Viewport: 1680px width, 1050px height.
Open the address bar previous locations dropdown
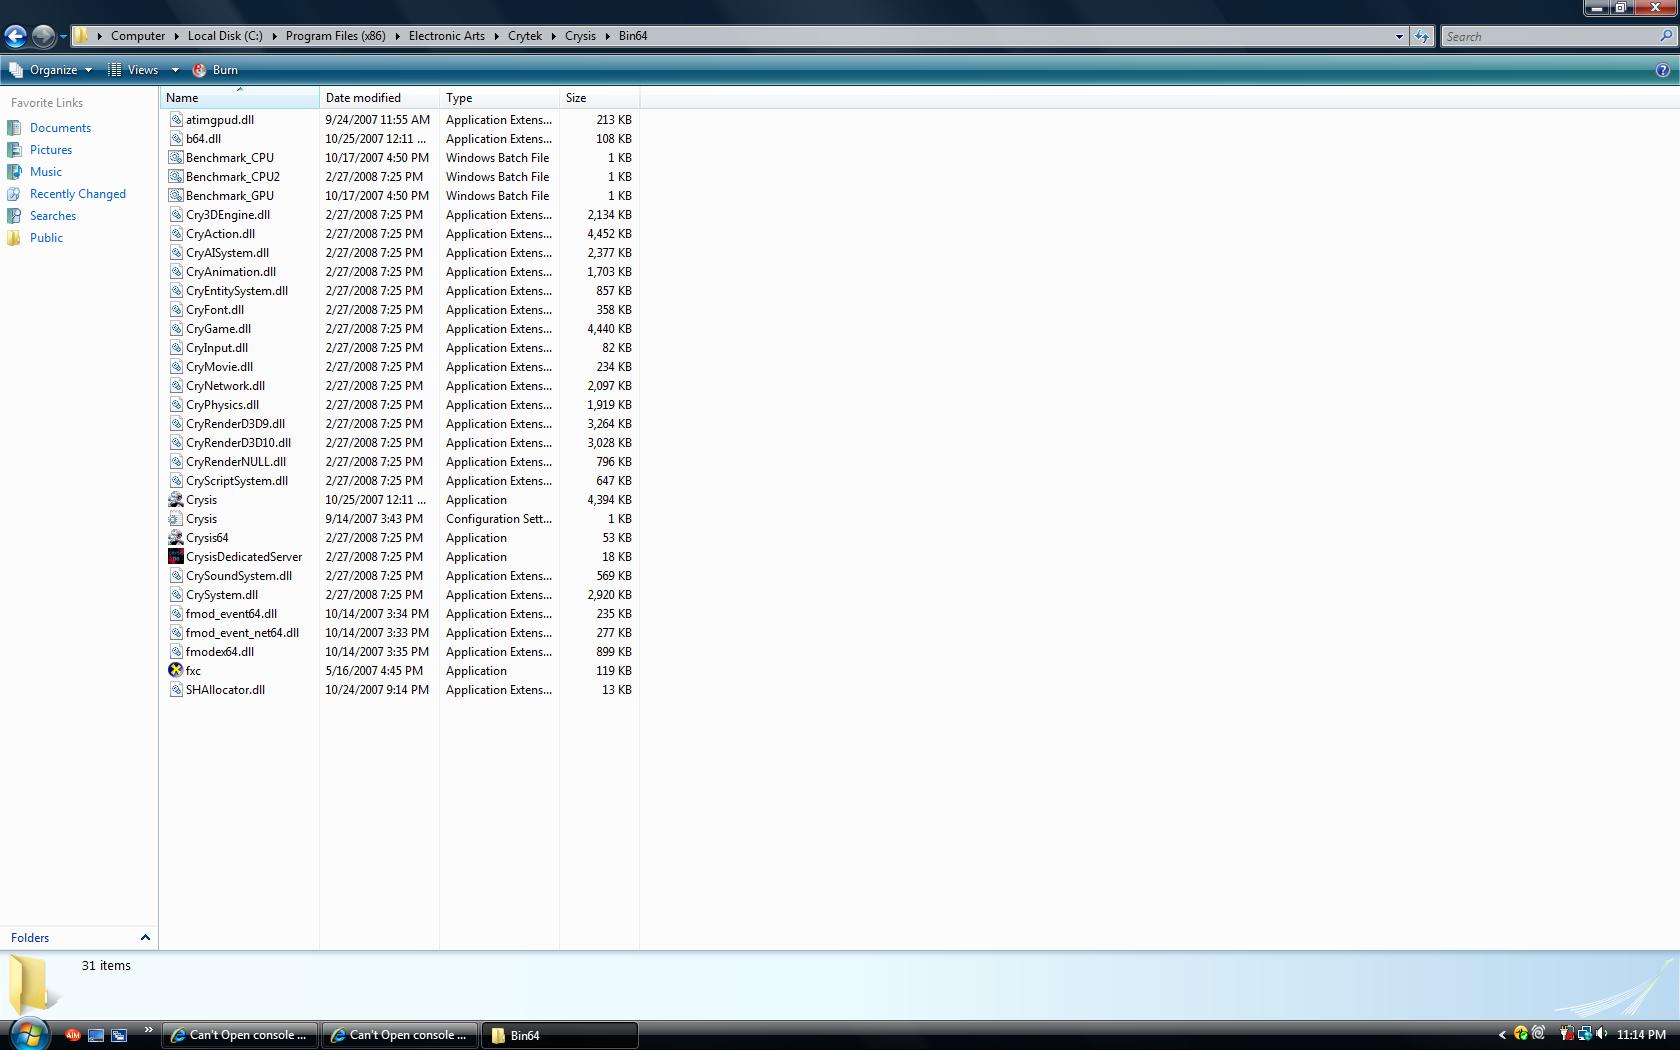tap(1399, 36)
